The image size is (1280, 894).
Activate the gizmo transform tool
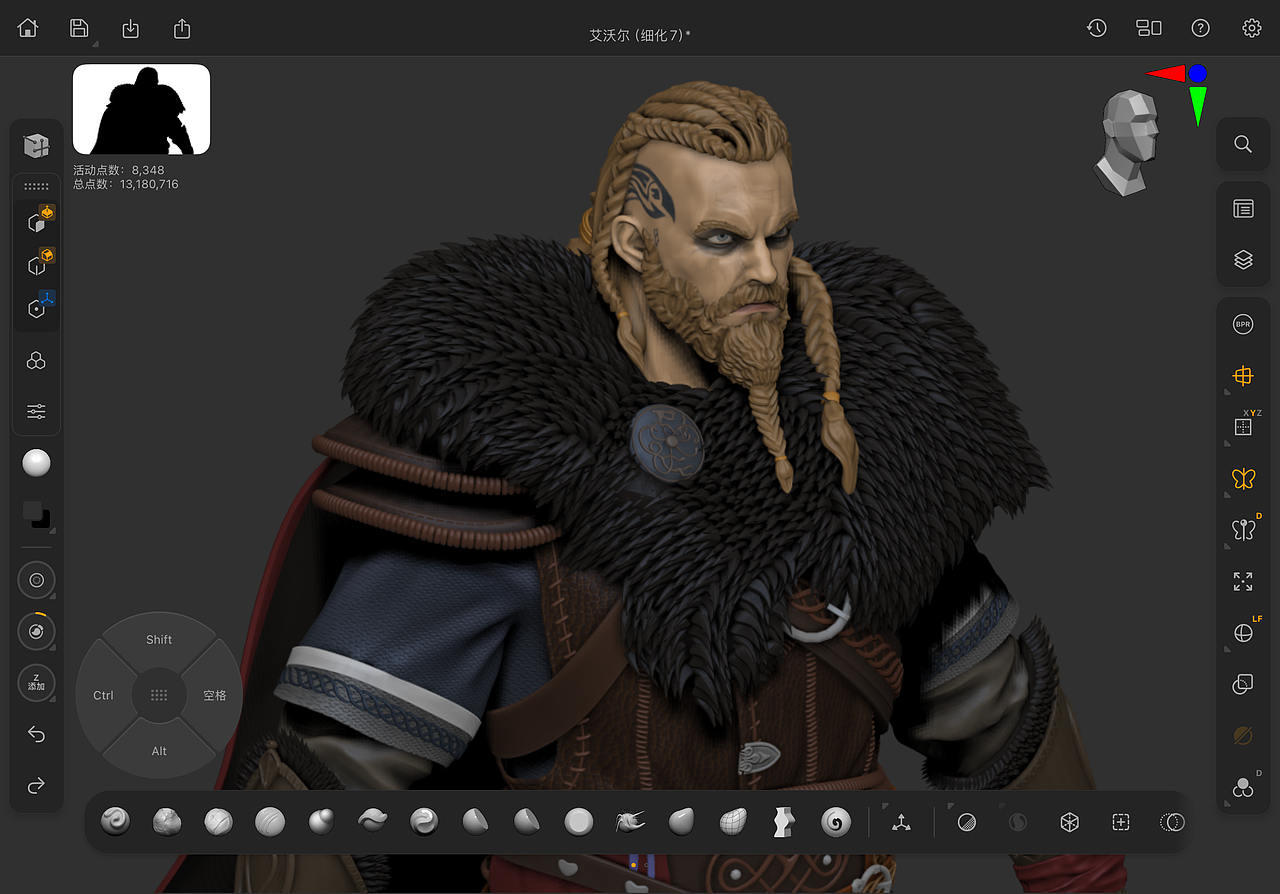[x=902, y=822]
